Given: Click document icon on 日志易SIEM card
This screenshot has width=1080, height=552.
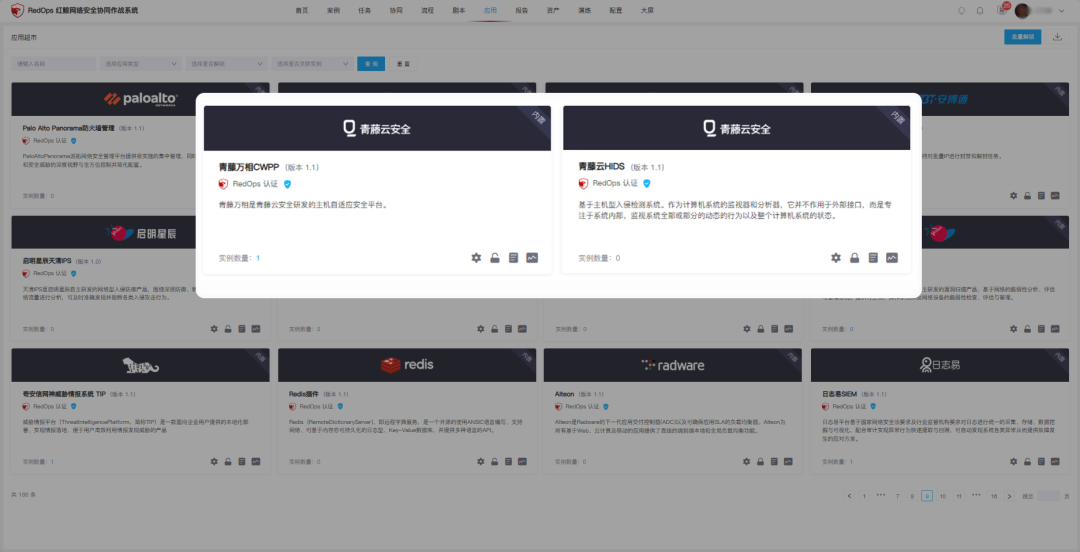Looking at the screenshot, I should tap(1041, 461).
